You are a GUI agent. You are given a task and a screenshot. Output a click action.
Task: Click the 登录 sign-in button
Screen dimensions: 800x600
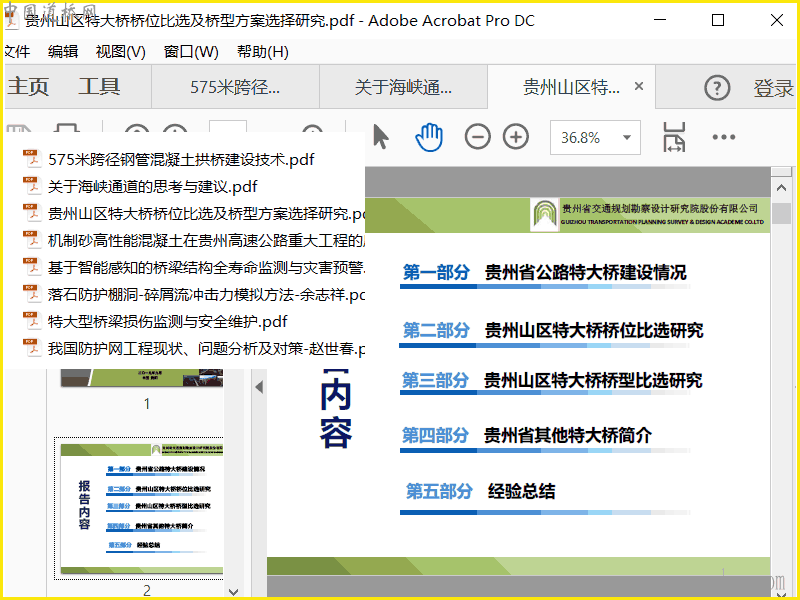coord(773,88)
